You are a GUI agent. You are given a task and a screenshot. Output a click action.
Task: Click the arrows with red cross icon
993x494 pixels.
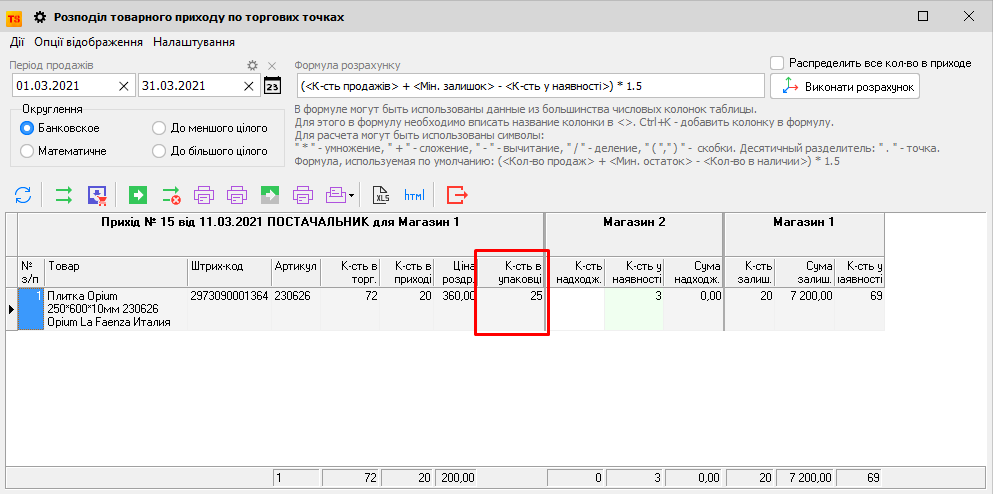coord(171,194)
